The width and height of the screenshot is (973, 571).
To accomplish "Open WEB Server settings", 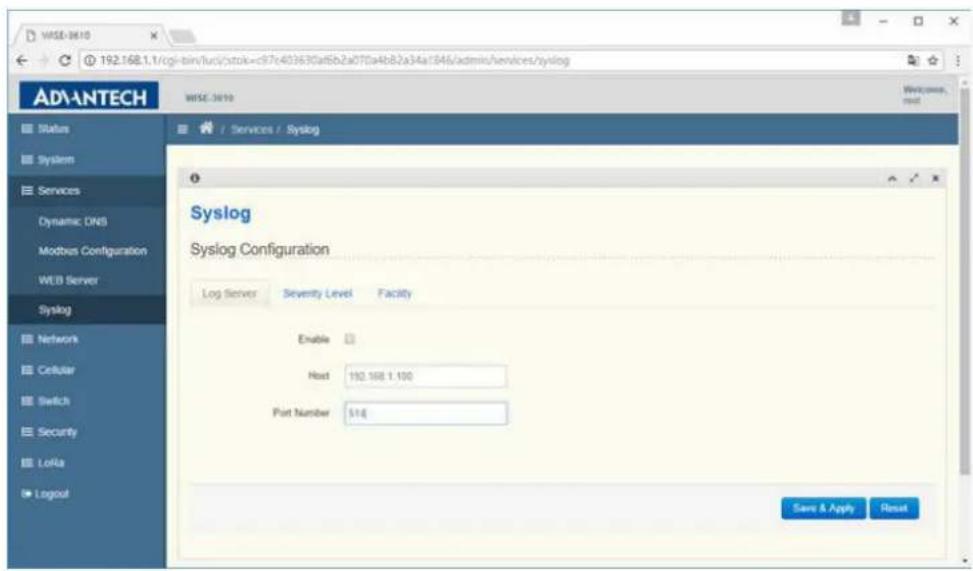I will click(x=68, y=280).
